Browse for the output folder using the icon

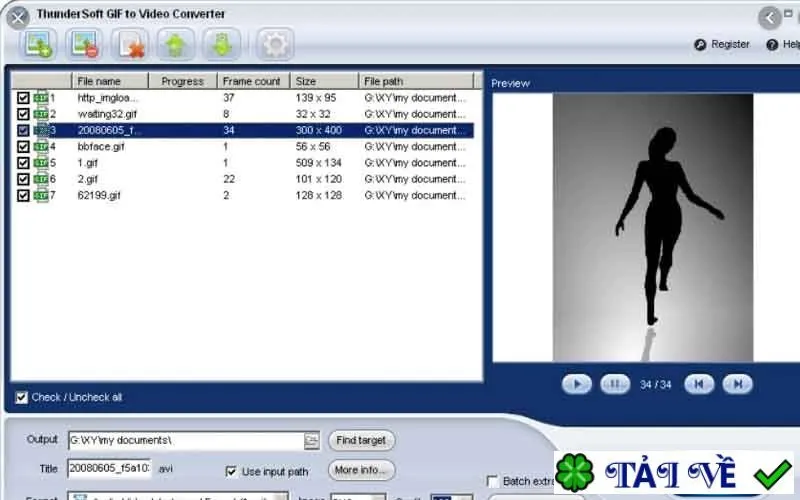point(311,441)
